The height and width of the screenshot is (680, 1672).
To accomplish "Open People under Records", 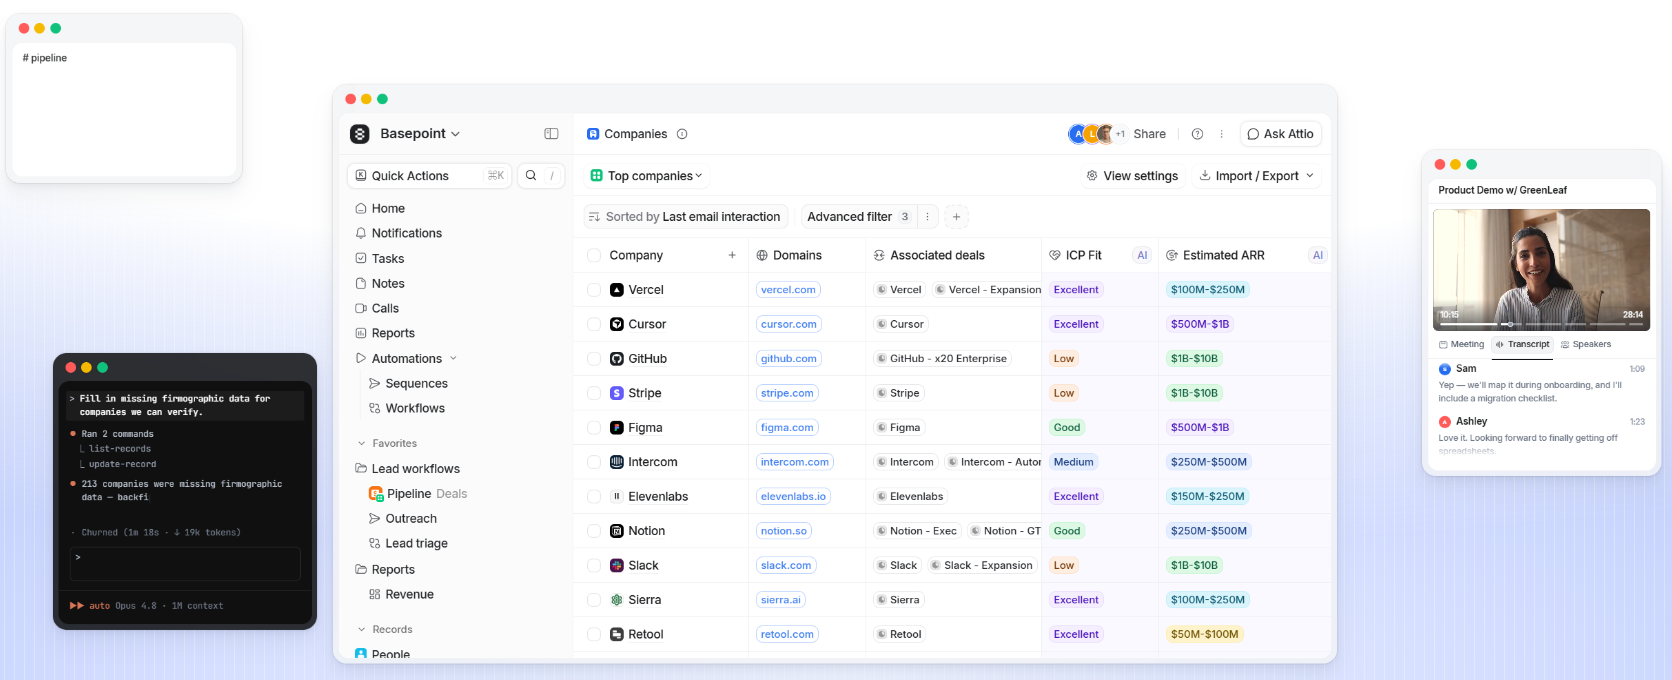I will 383,654.
